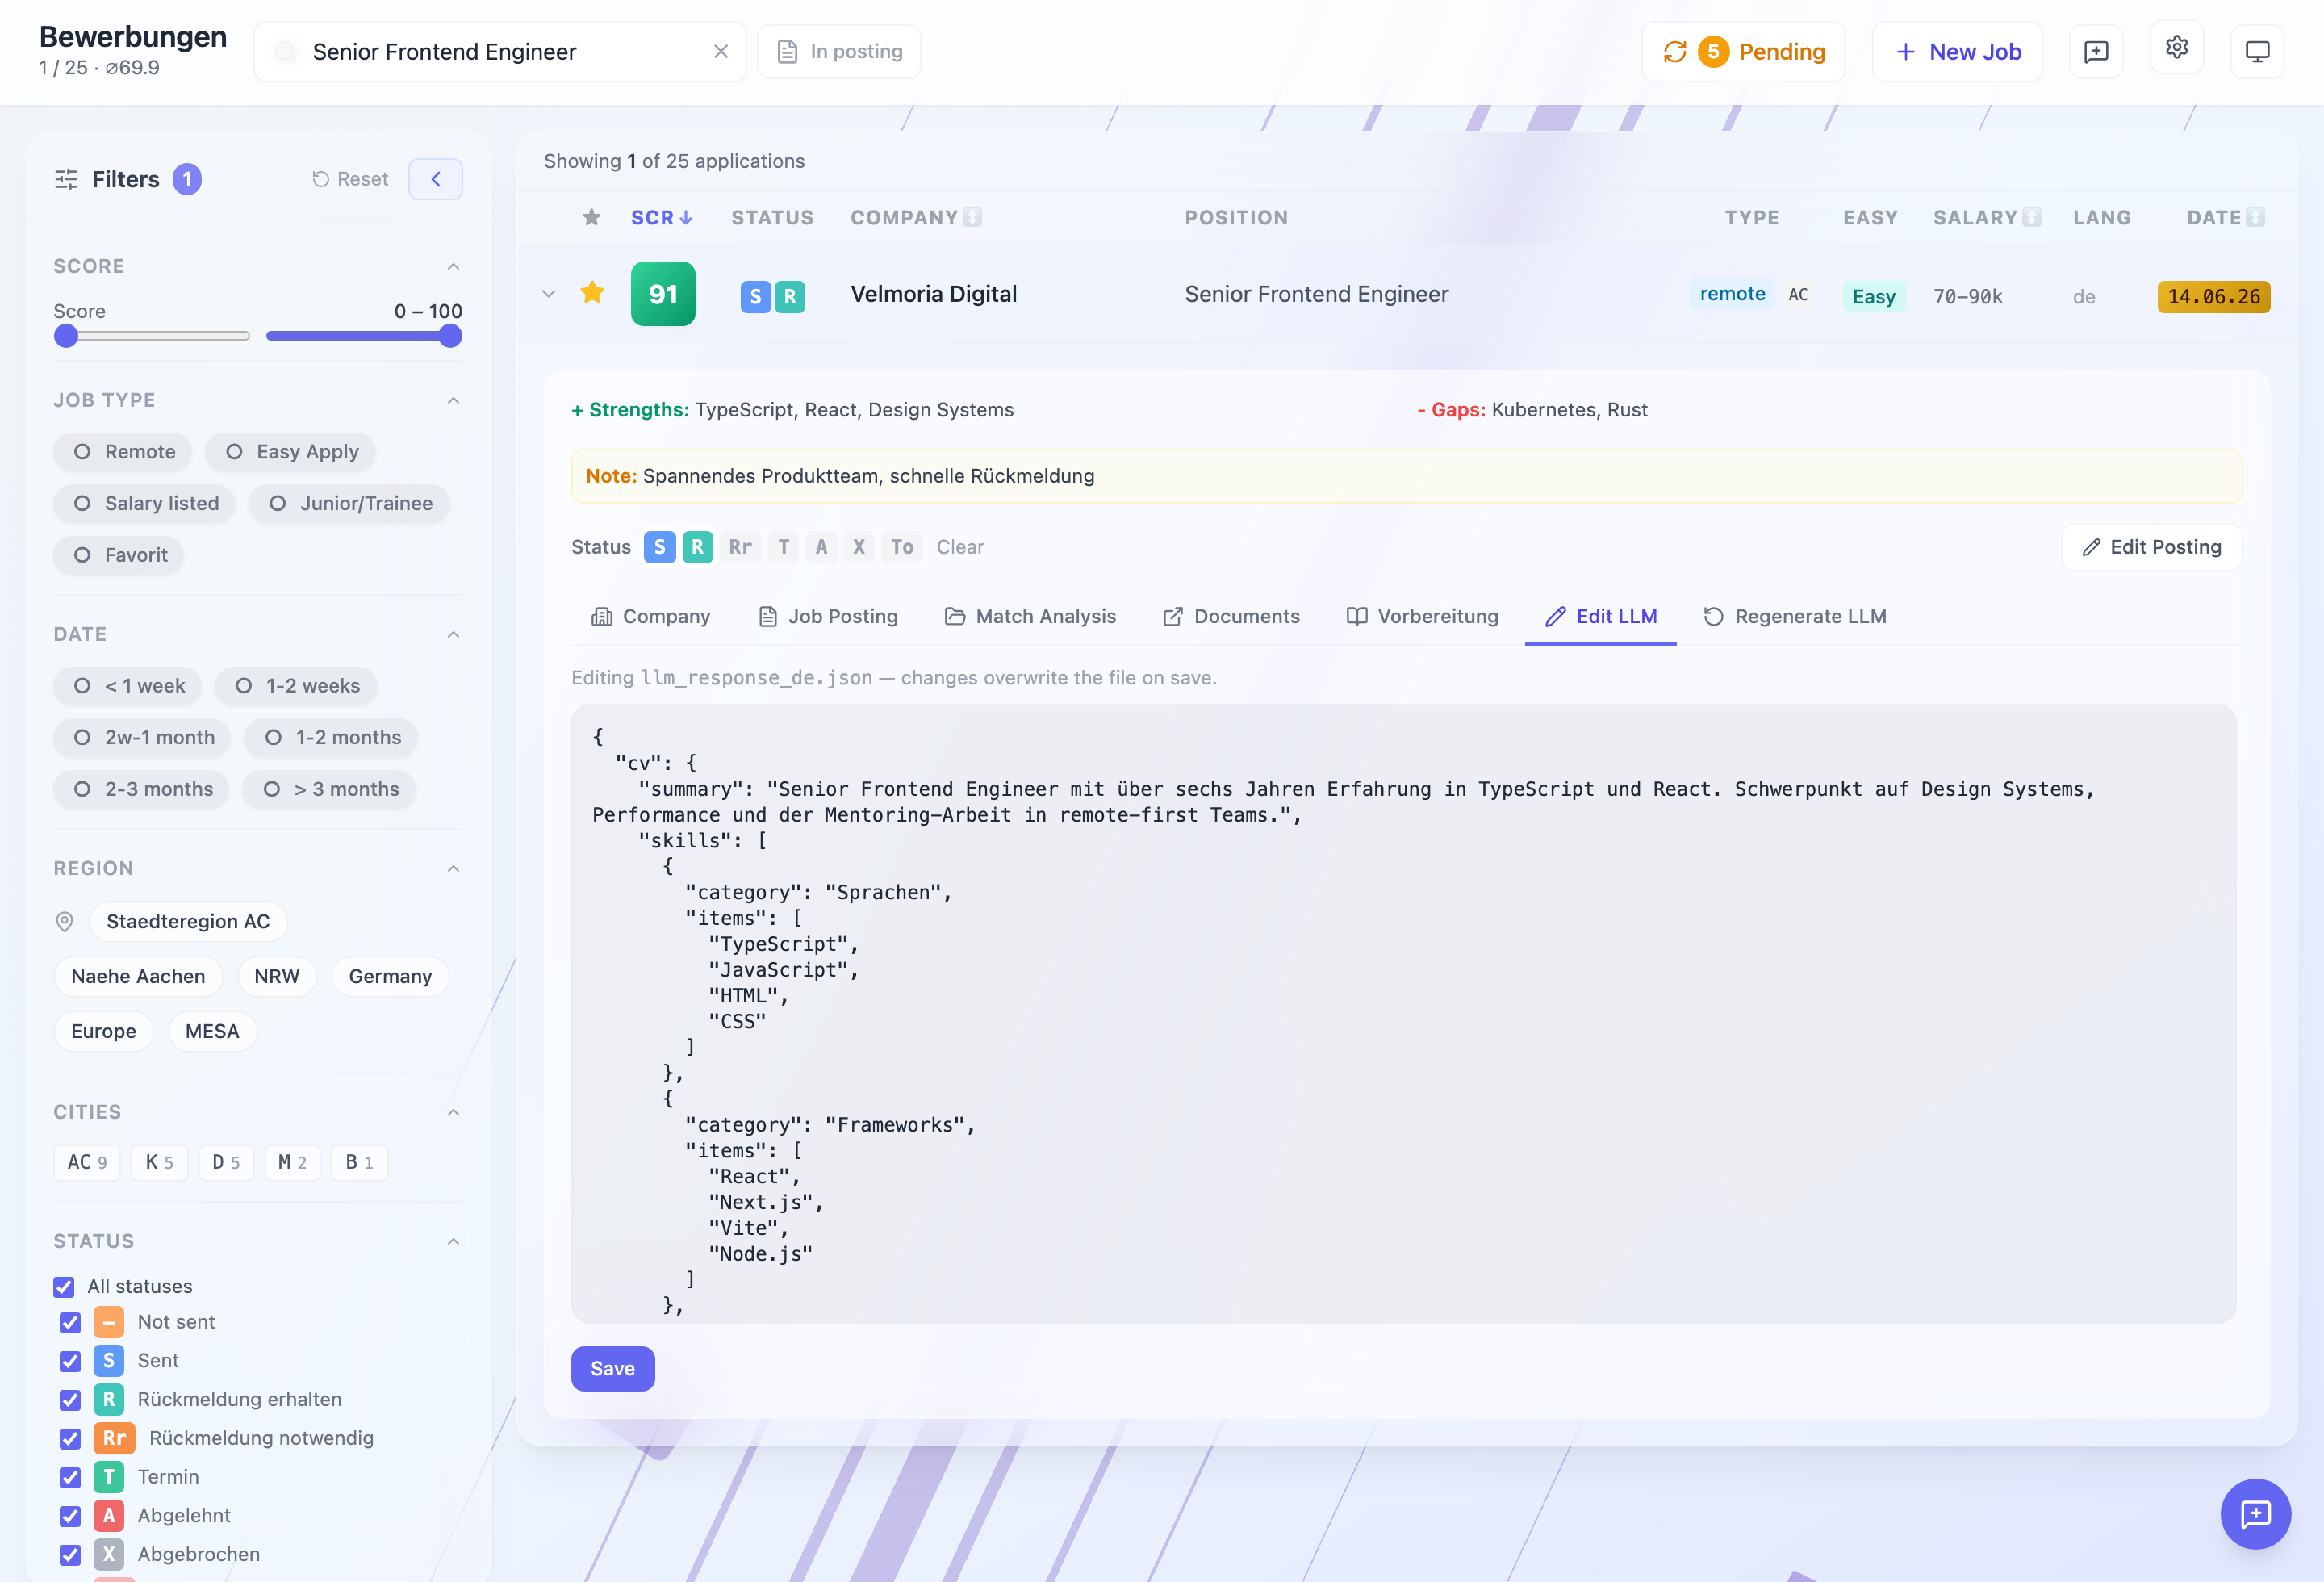Image resolution: width=2324 pixels, height=1582 pixels.
Task: Click the SCR column sort arrow
Action: click(x=686, y=217)
